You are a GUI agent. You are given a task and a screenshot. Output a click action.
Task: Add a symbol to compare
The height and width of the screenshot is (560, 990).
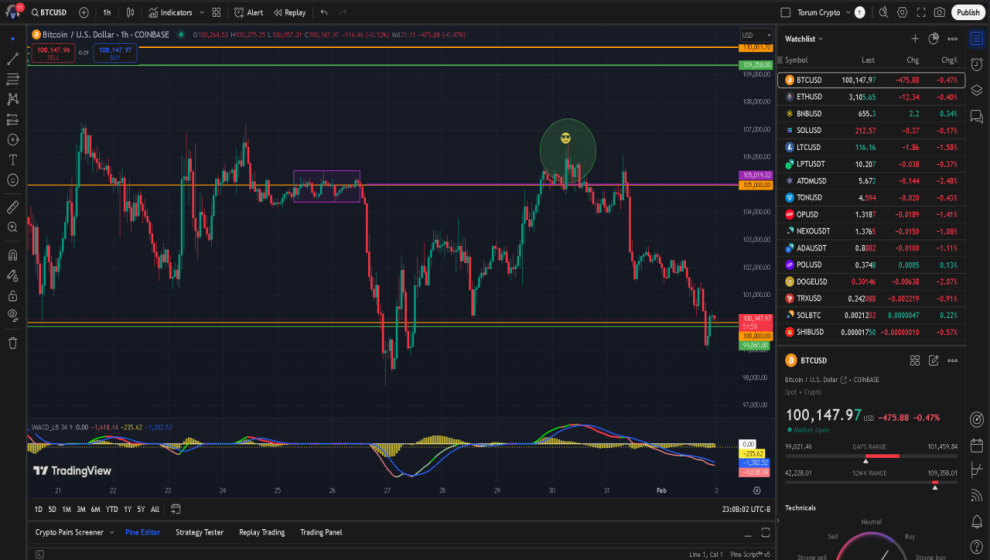[83, 12]
